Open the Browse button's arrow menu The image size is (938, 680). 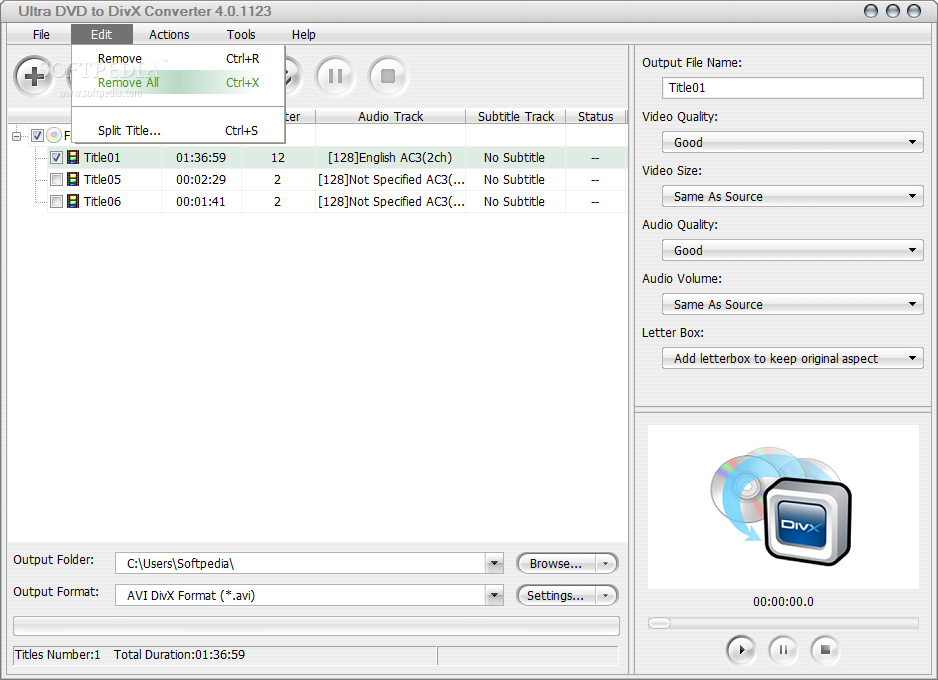coord(605,563)
